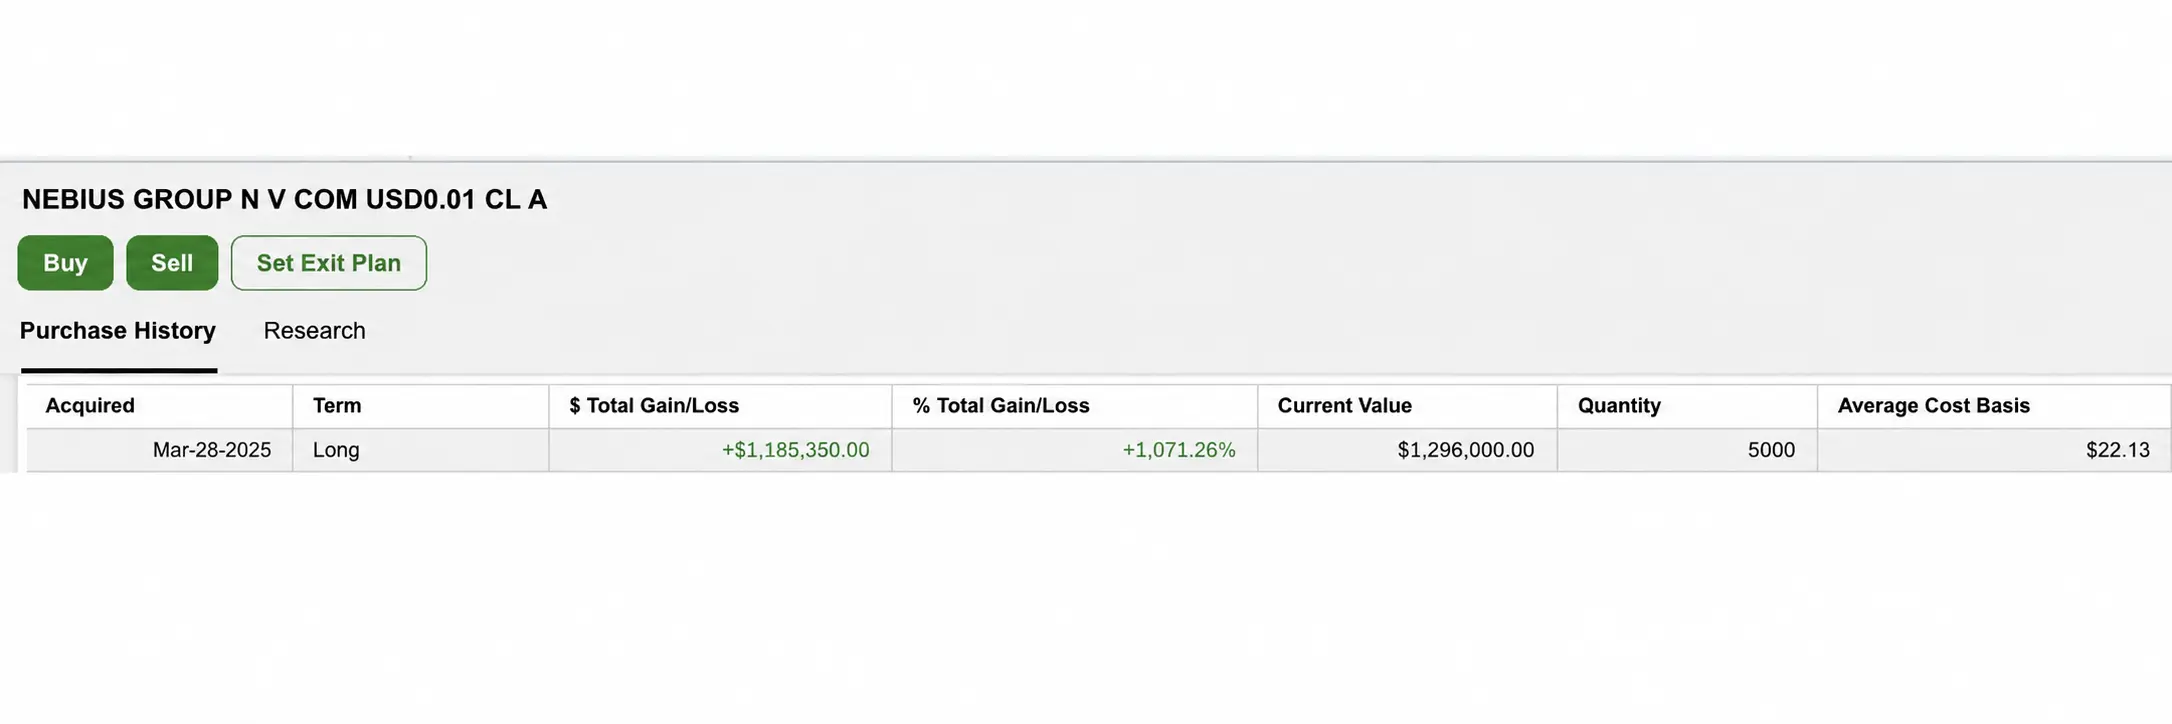Click the Mar-28-2025 acquired date cell
2172x724 pixels.
point(212,450)
